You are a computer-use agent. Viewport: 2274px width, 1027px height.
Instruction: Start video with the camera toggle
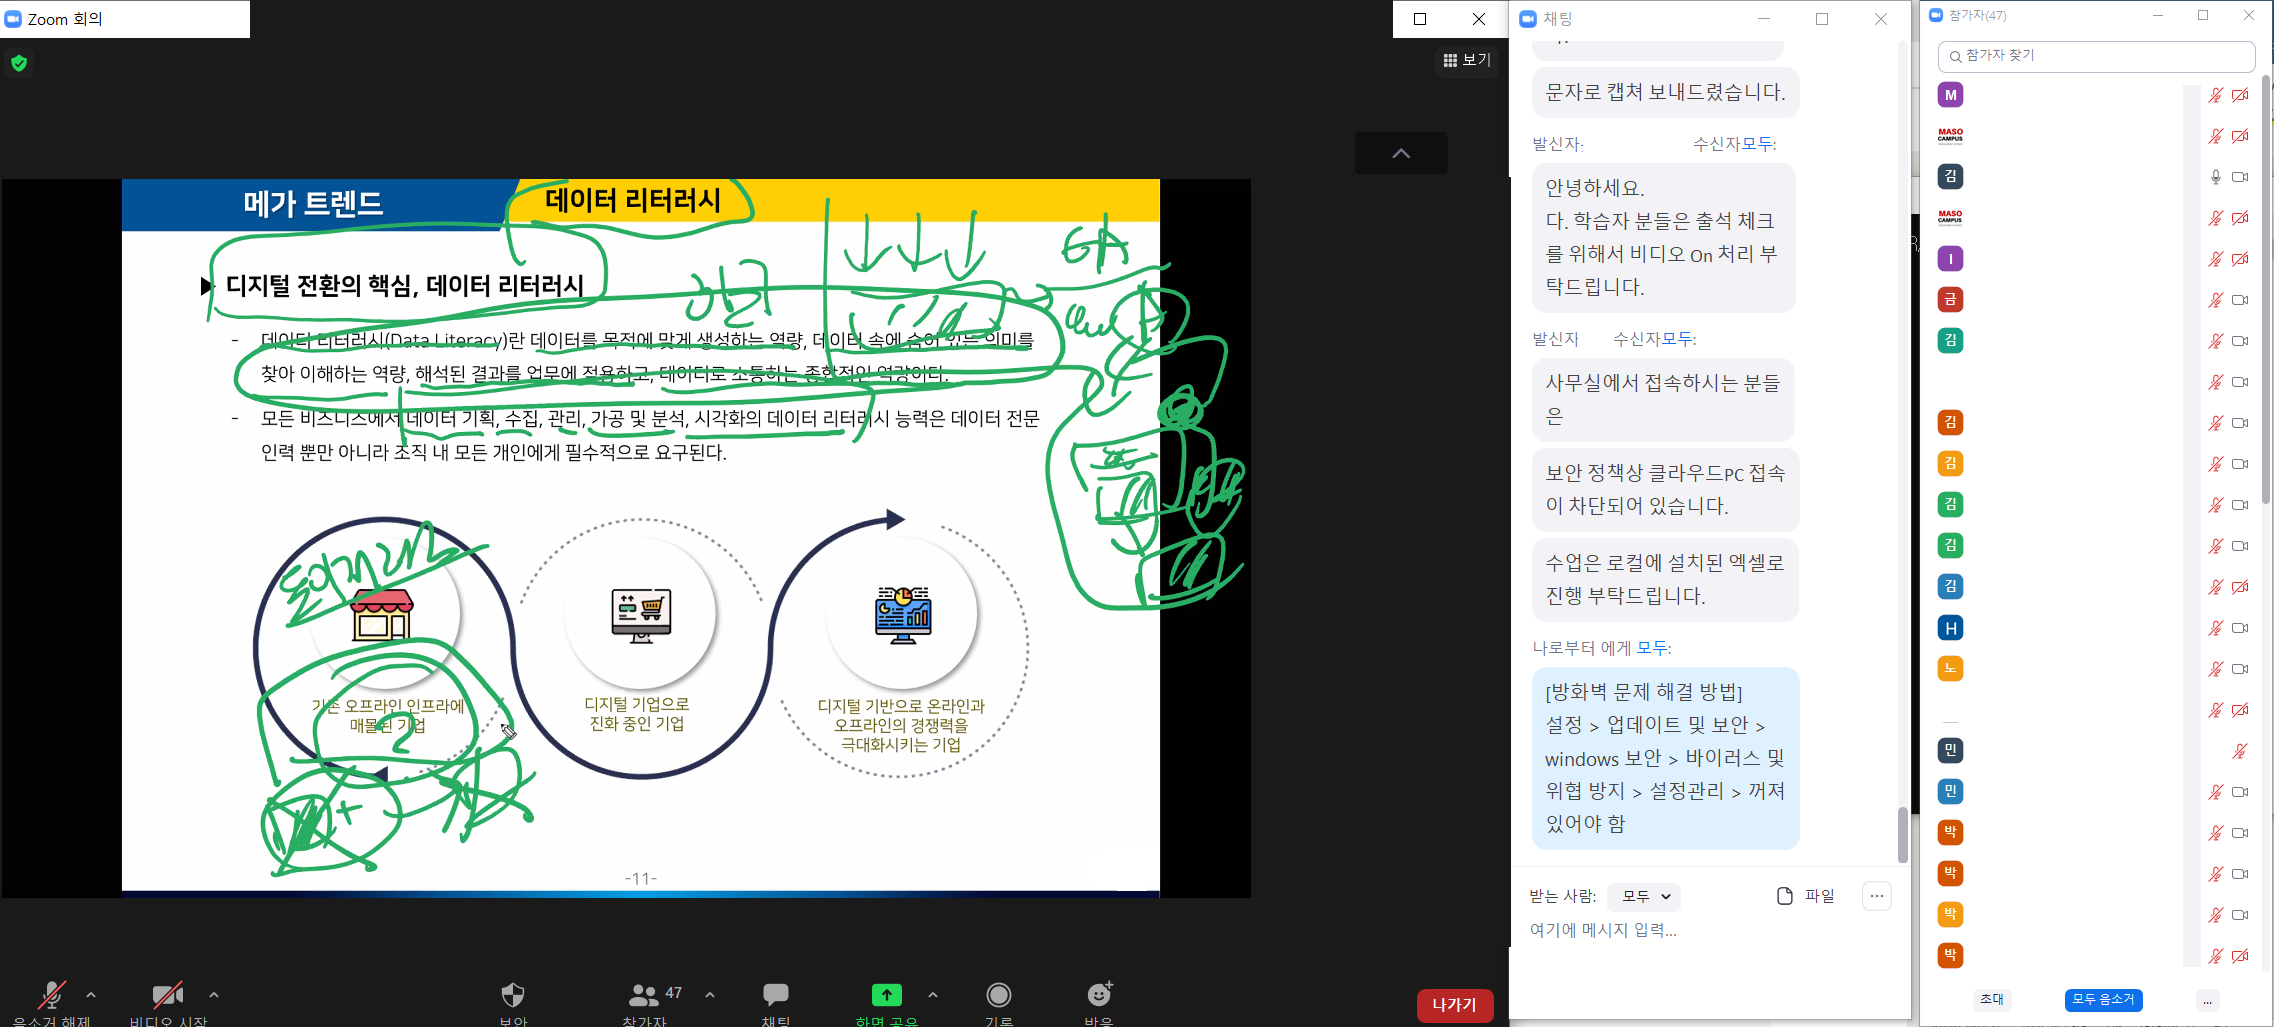tap(167, 995)
